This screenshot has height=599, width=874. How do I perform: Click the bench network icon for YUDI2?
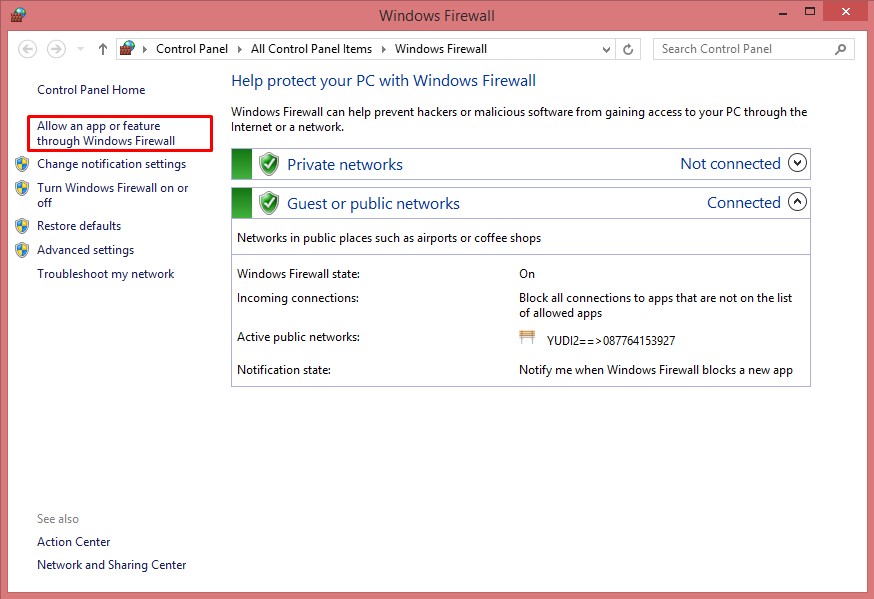[527, 337]
